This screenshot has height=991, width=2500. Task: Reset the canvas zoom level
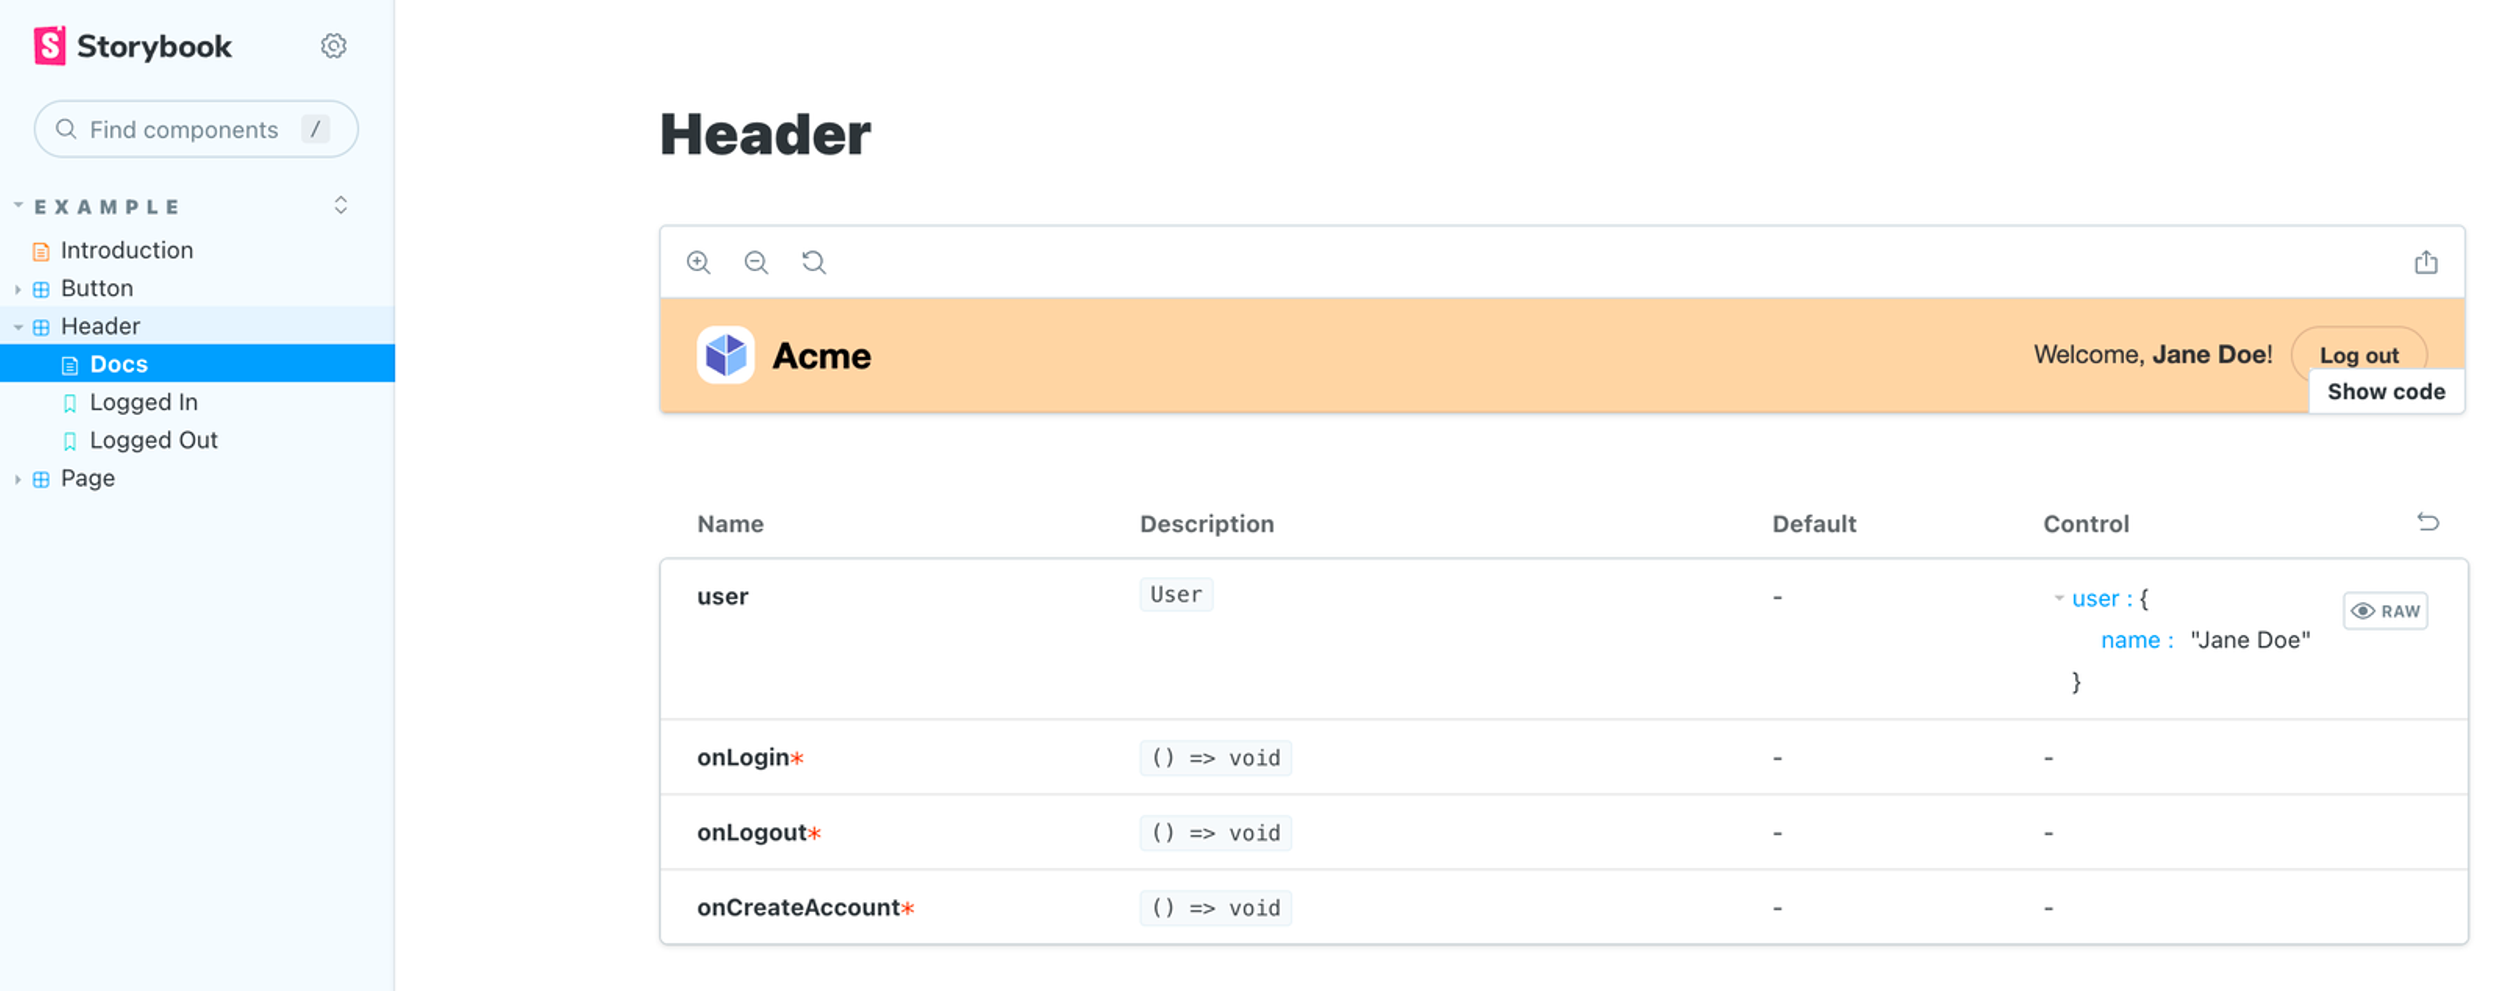813,262
